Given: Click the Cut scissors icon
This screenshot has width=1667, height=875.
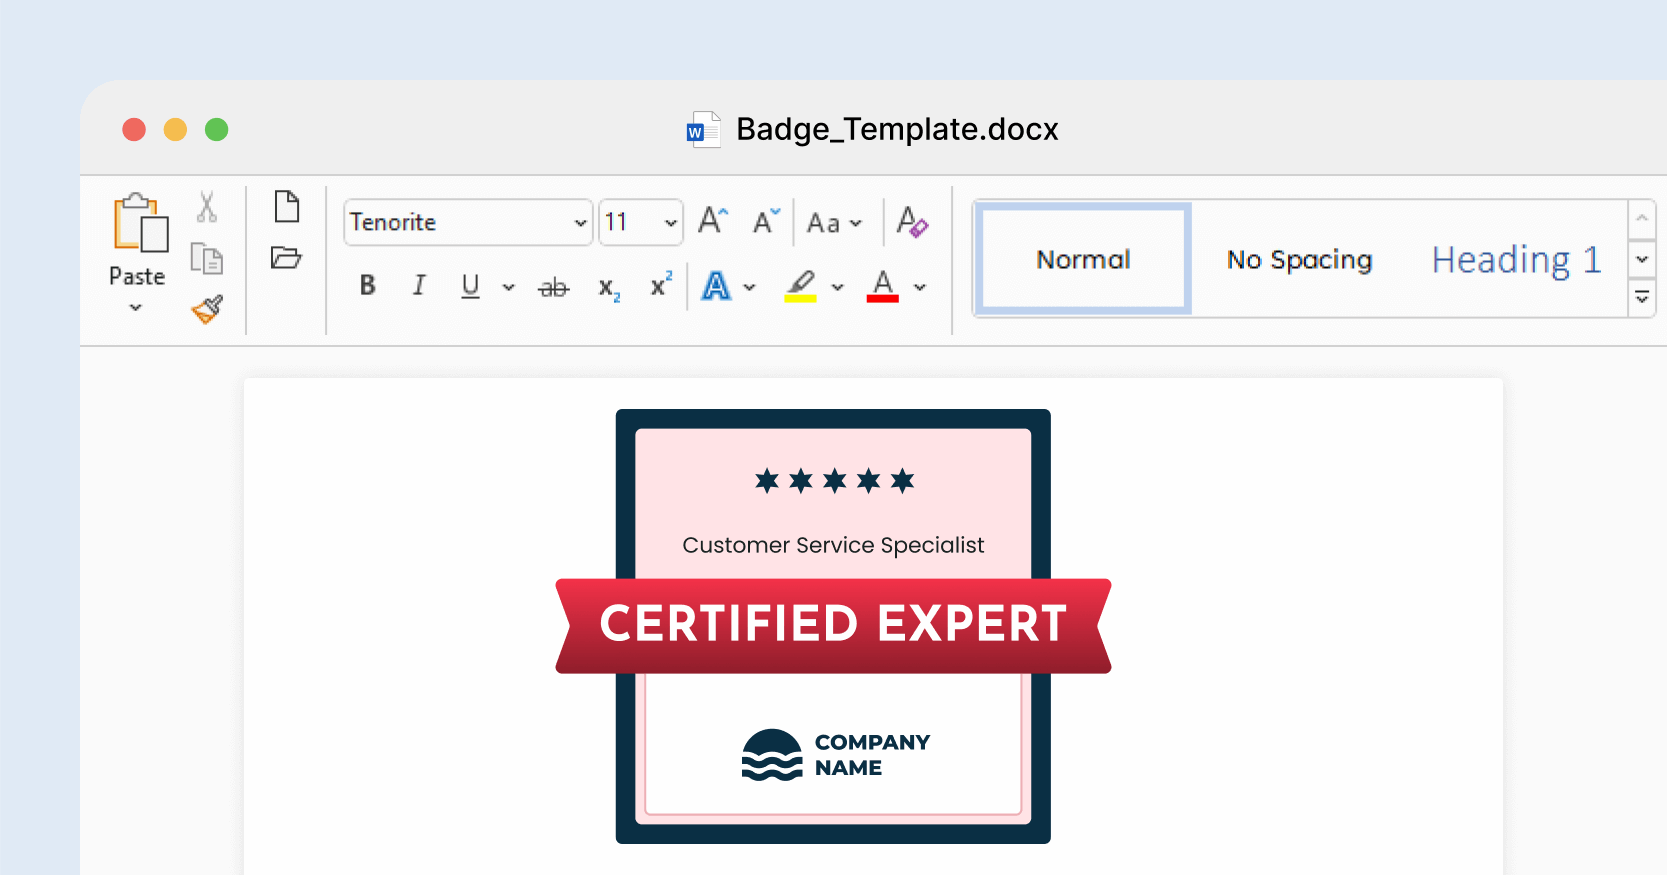Looking at the screenshot, I should pos(207,207).
